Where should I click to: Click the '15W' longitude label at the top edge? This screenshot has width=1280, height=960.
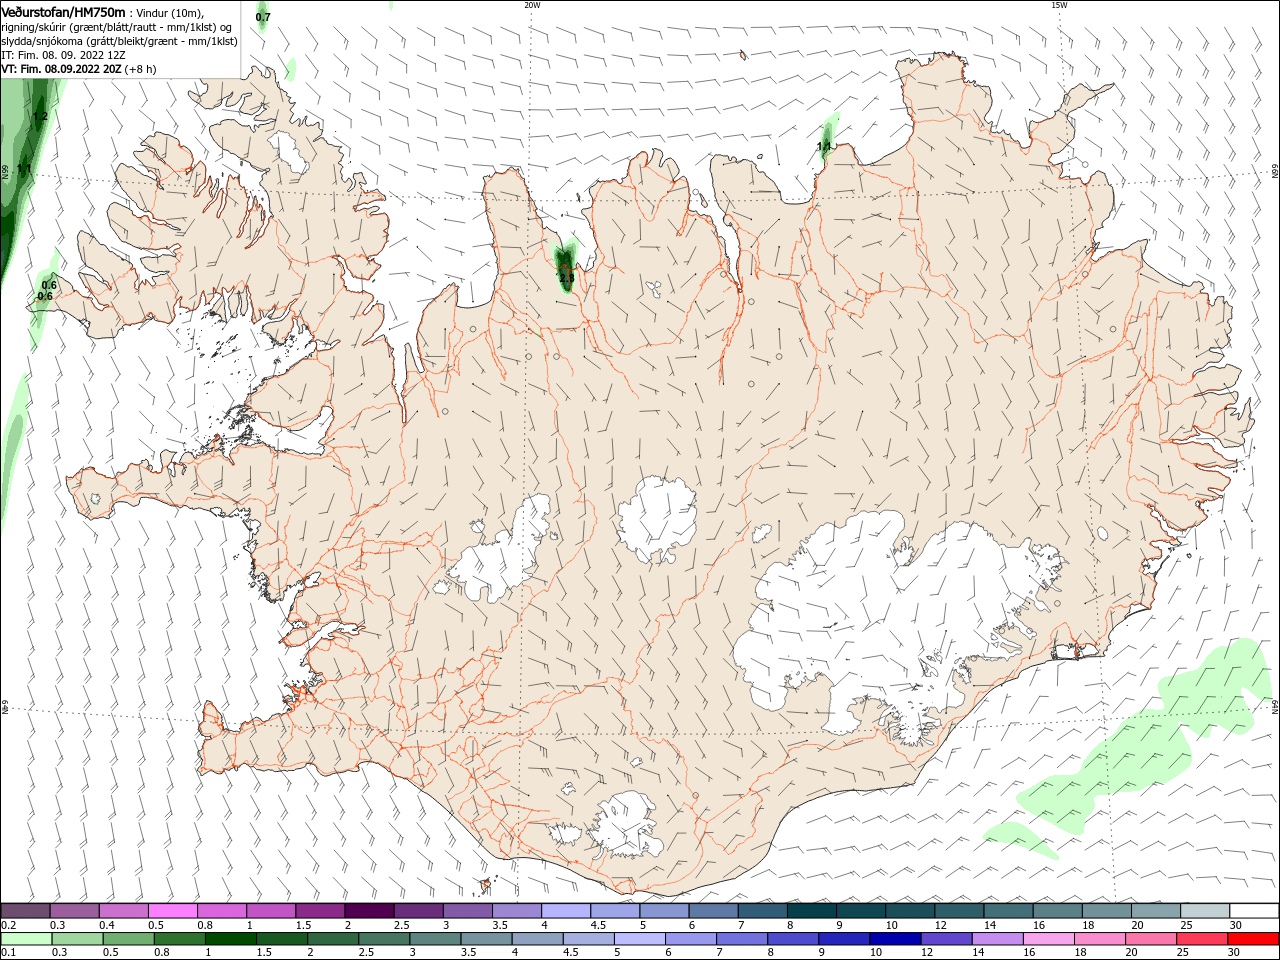pos(1058,5)
